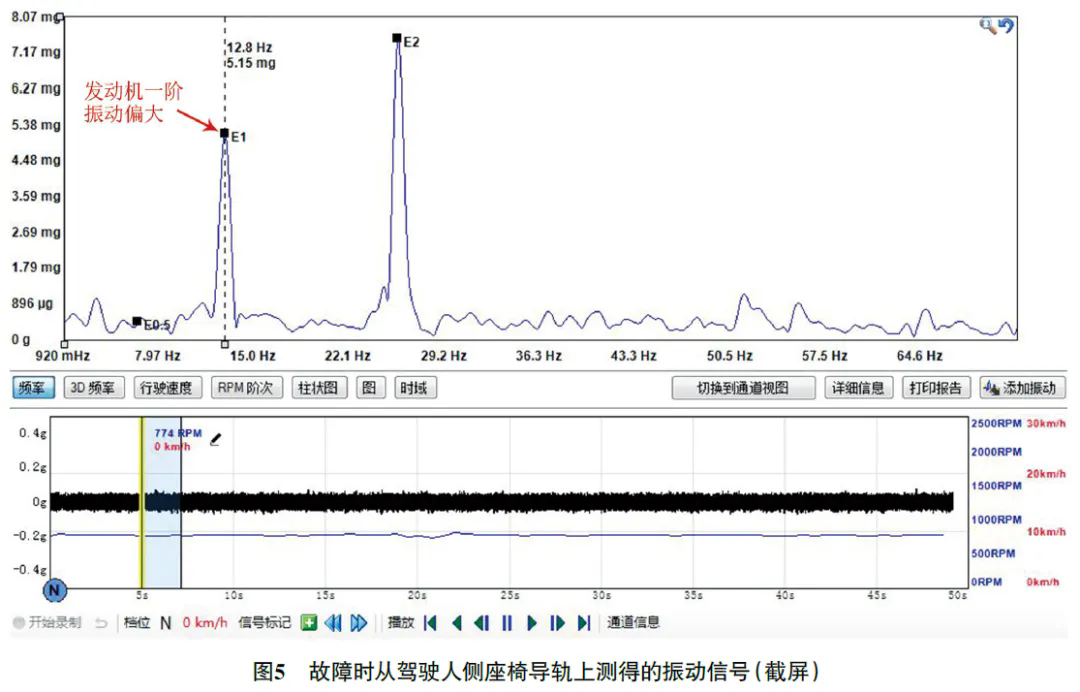Jump to previous signal marker
This screenshot has height=692, width=1080.
click(333, 623)
